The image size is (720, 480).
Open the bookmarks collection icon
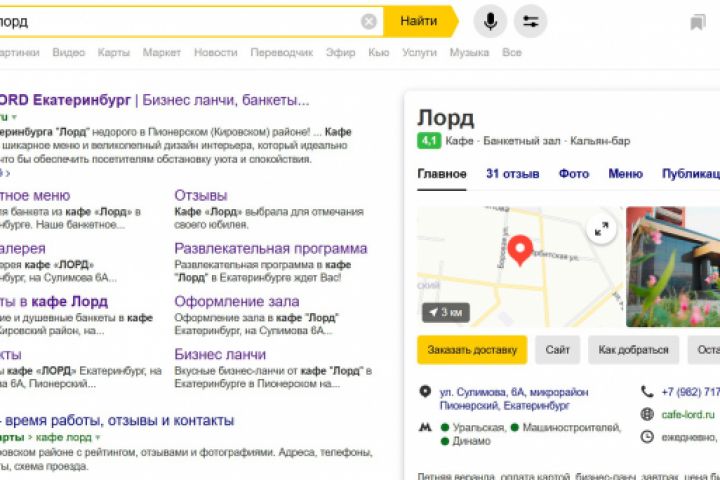coord(698,22)
